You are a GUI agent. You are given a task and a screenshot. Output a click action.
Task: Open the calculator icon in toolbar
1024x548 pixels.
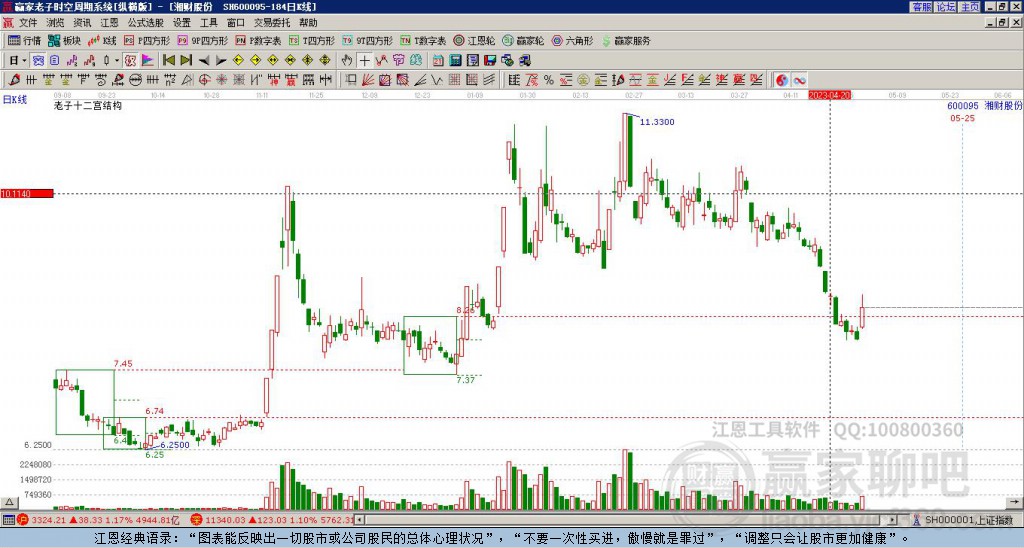456,60
